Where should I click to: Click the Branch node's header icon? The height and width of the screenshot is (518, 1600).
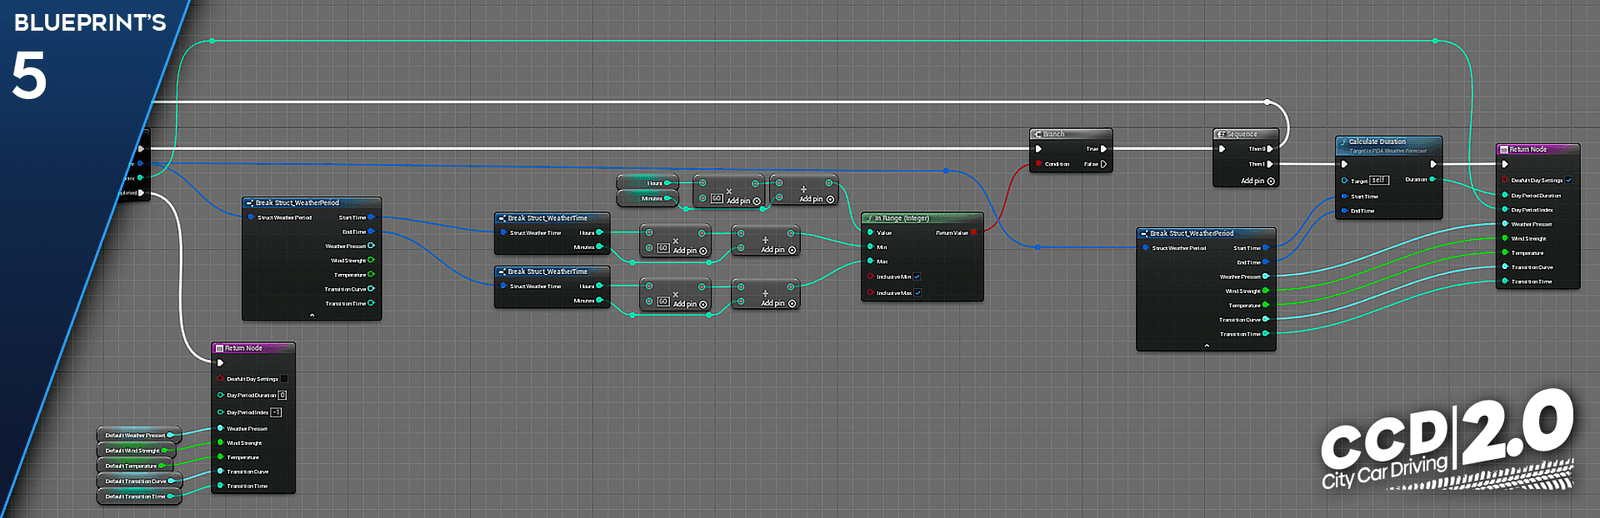[x=1038, y=134]
